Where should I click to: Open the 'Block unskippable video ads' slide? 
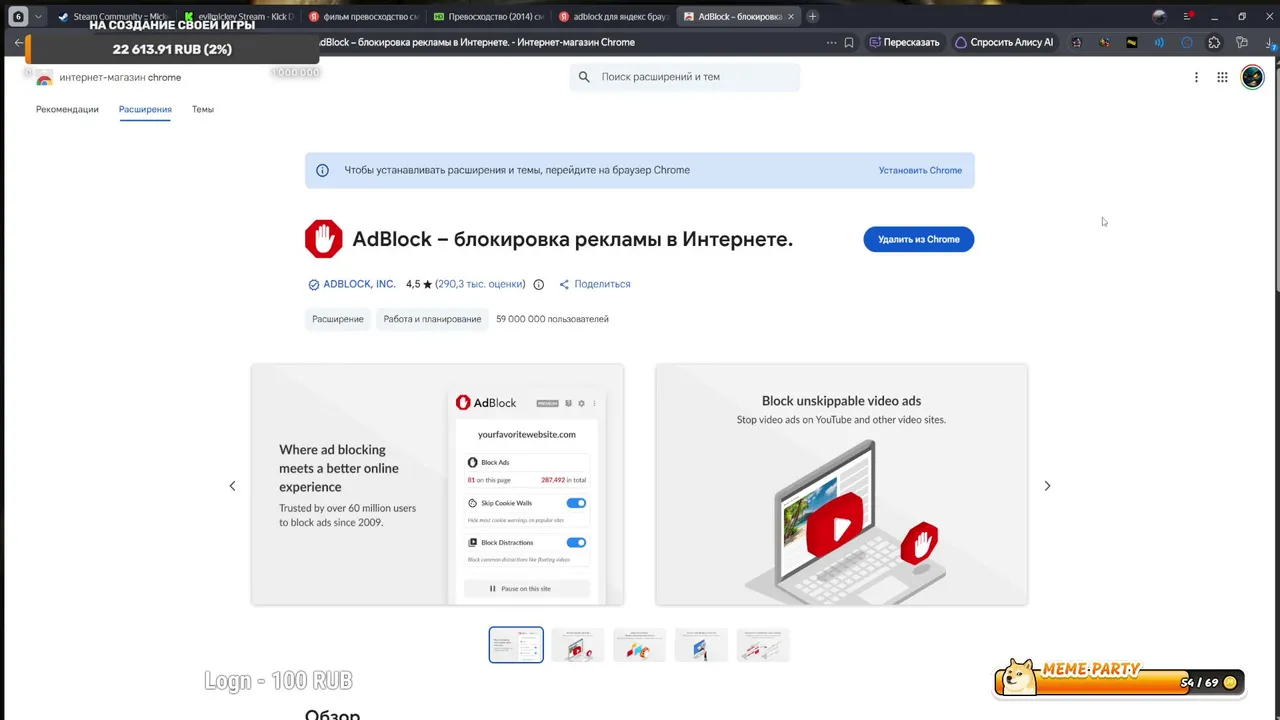tap(841, 484)
